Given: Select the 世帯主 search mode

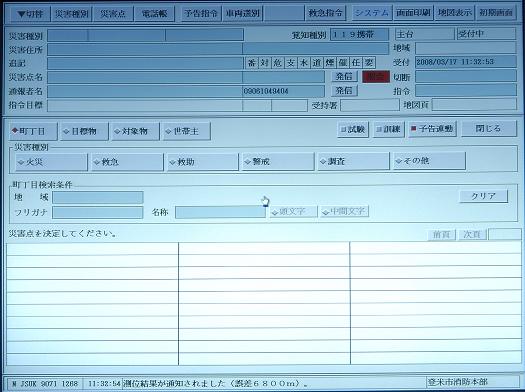Looking at the screenshot, I should point(186,131).
